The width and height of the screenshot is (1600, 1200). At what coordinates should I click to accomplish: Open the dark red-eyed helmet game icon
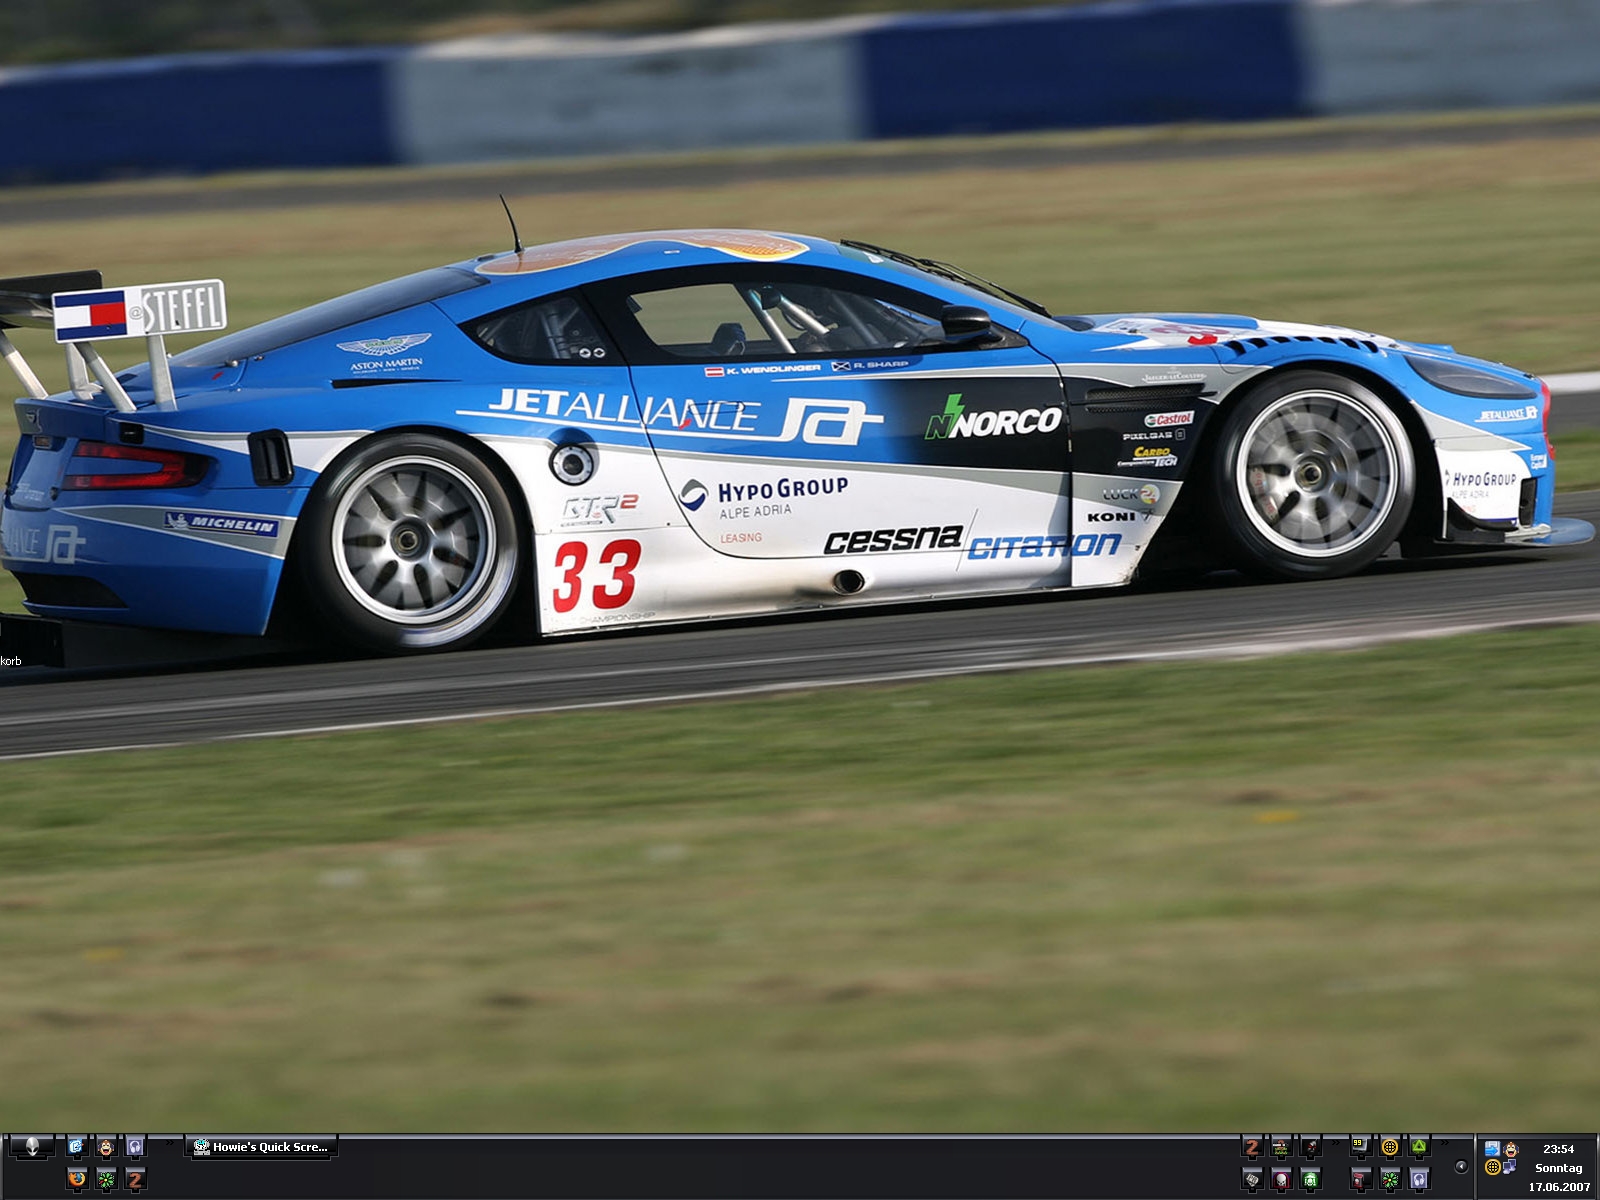(1310, 1147)
